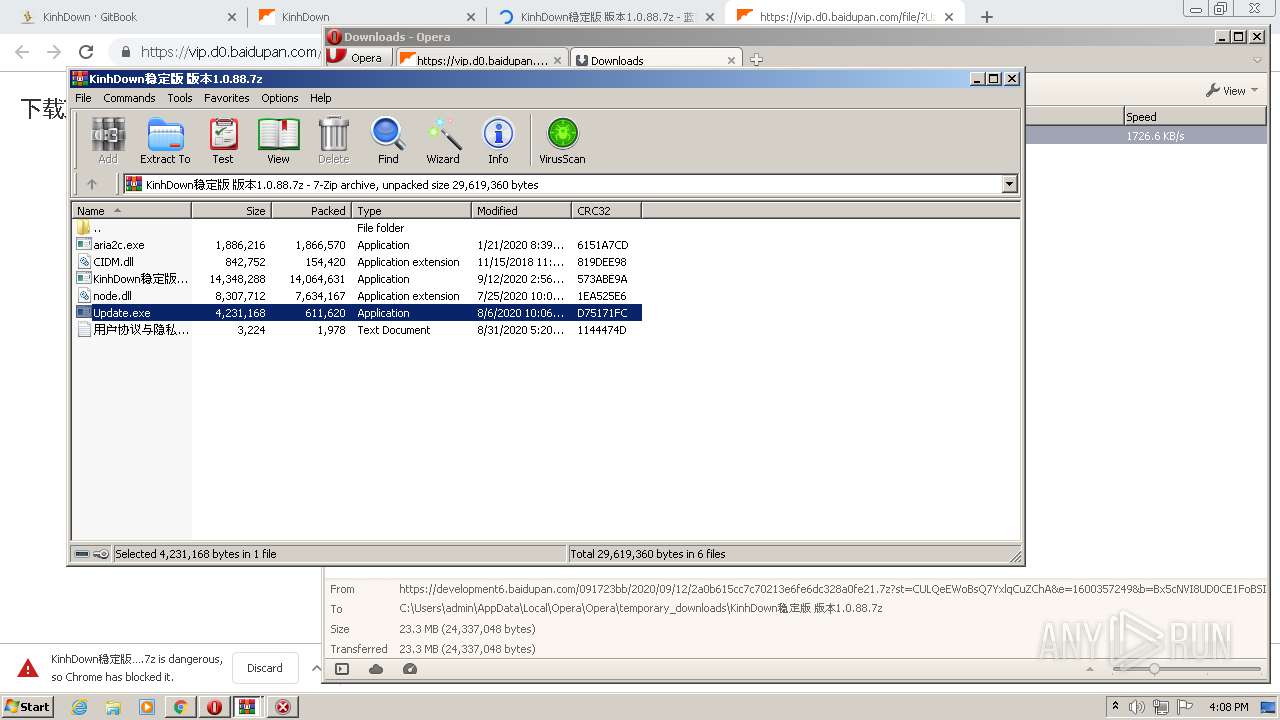Viewport: 1280px width, 720px height.
Task: Open the Favorites menu
Action: pos(227,98)
